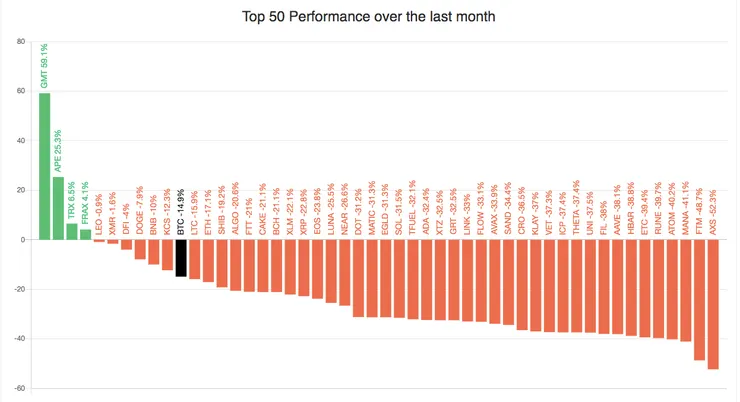
Task: Click the "80" y-axis tick label
Action: pyautogui.click(x=21, y=42)
